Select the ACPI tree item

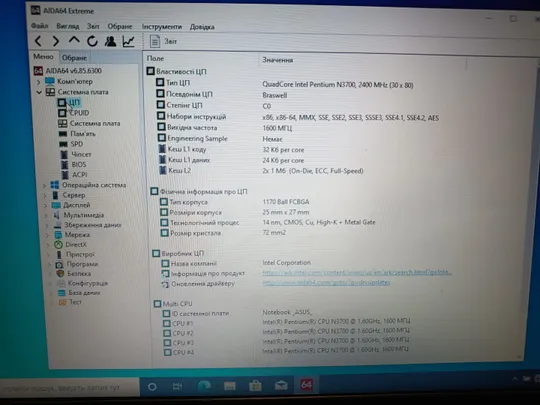(74, 175)
